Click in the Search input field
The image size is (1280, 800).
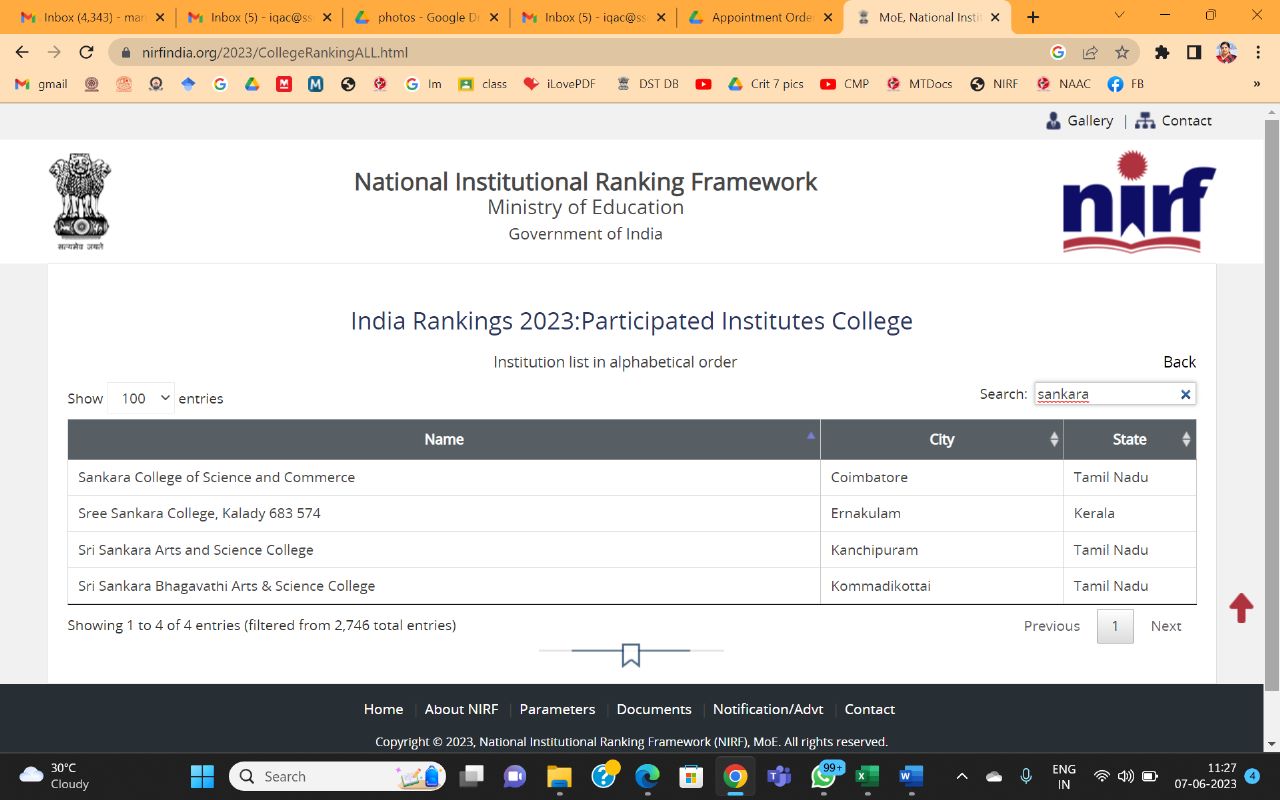click(1104, 394)
